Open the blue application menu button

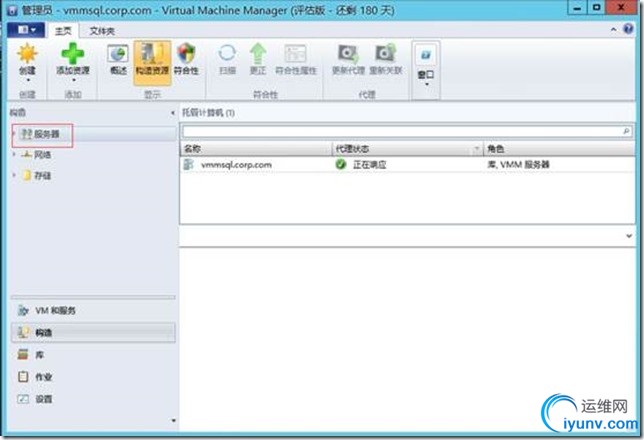click(26, 30)
